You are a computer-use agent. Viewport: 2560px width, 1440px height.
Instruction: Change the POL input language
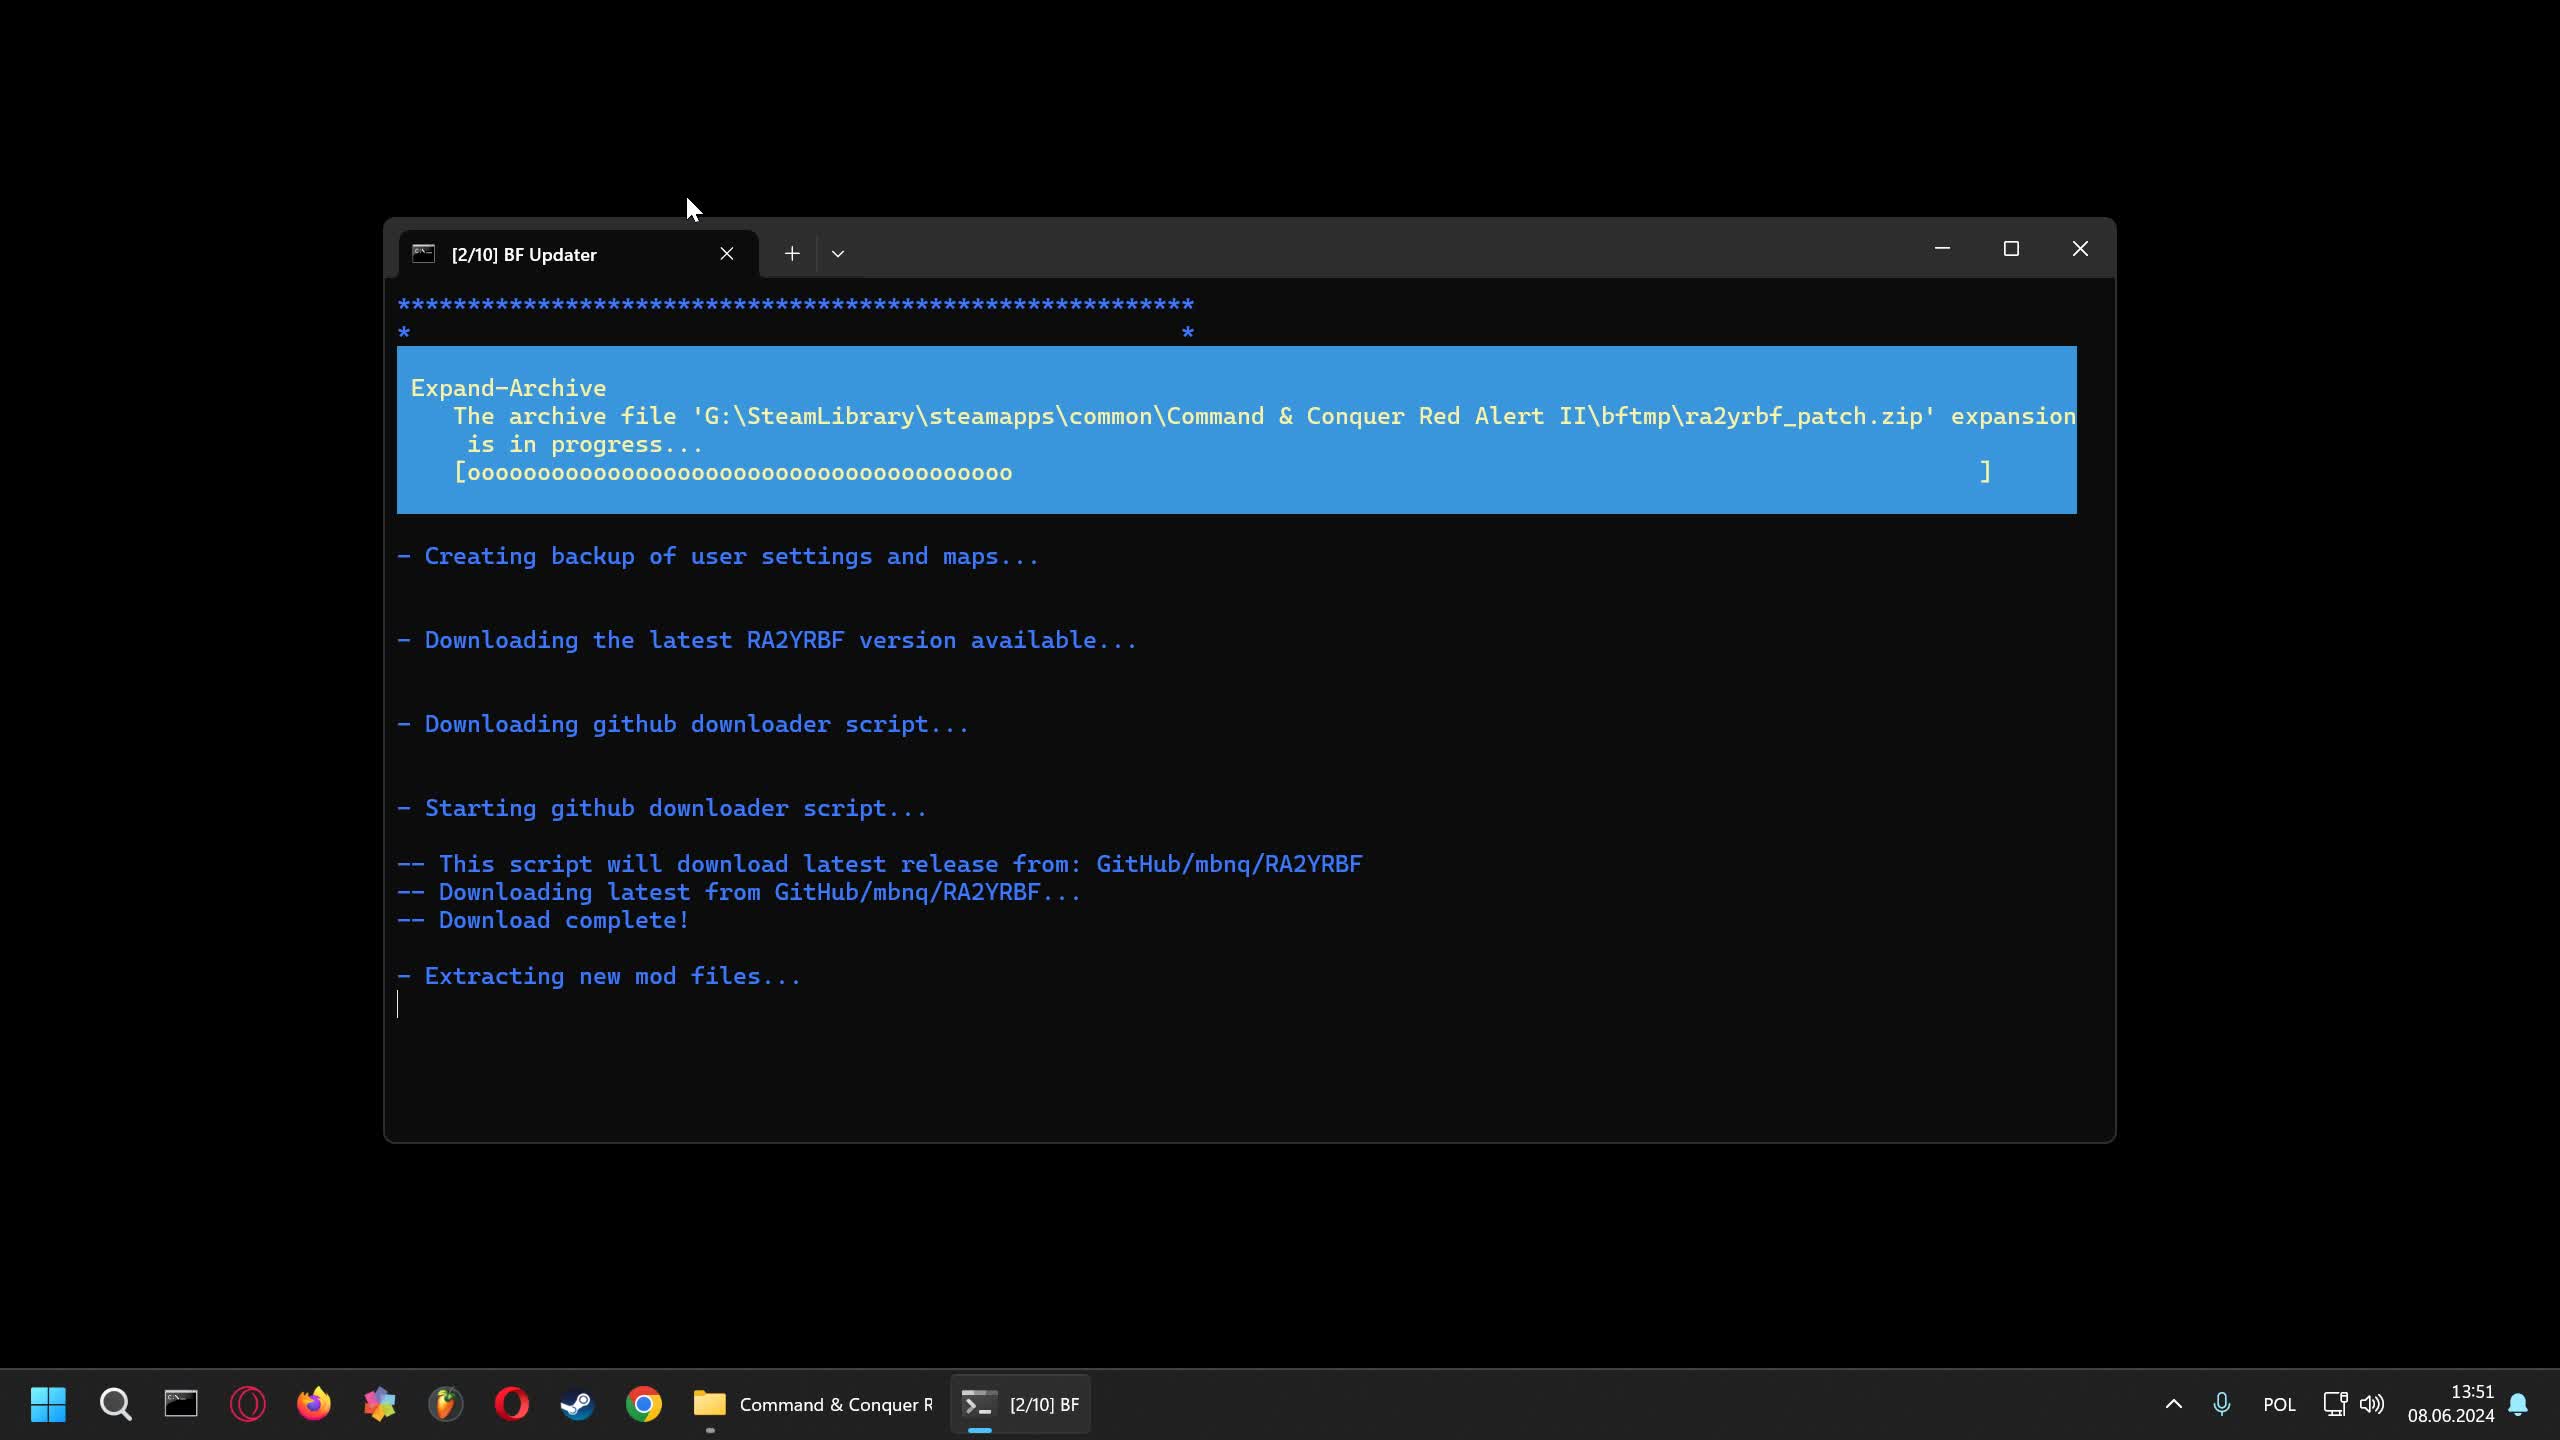[x=2279, y=1404]
